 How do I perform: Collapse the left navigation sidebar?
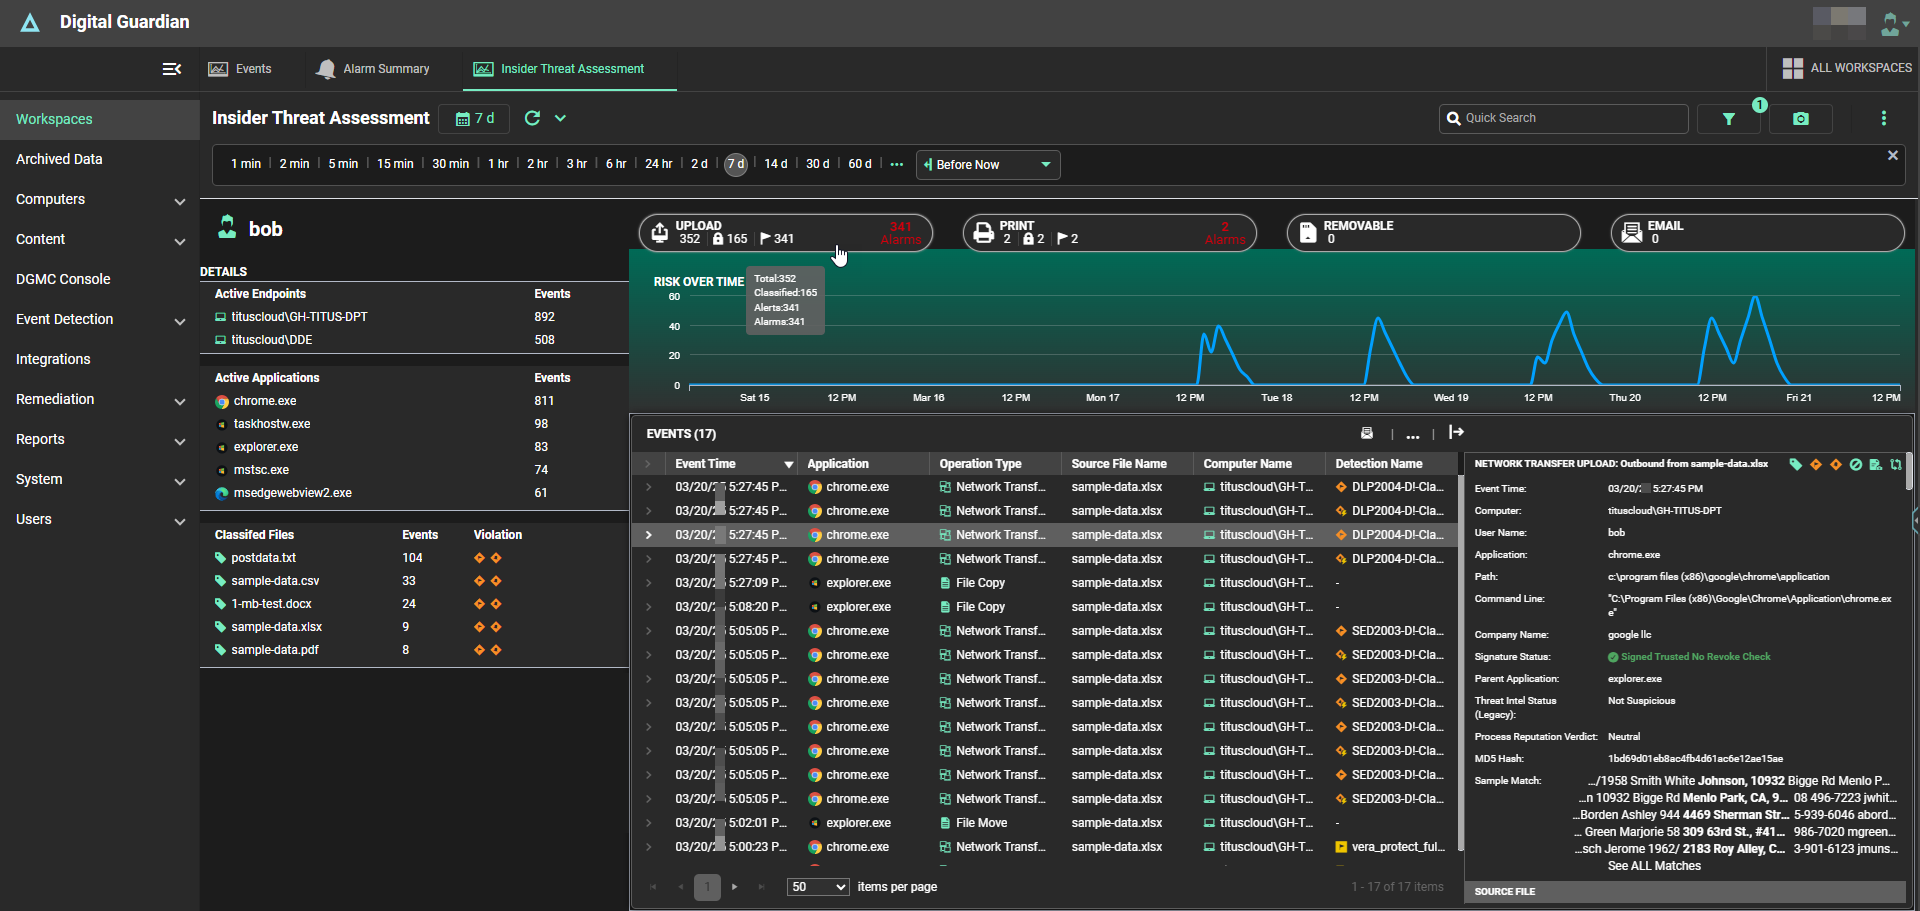(171, 69)
